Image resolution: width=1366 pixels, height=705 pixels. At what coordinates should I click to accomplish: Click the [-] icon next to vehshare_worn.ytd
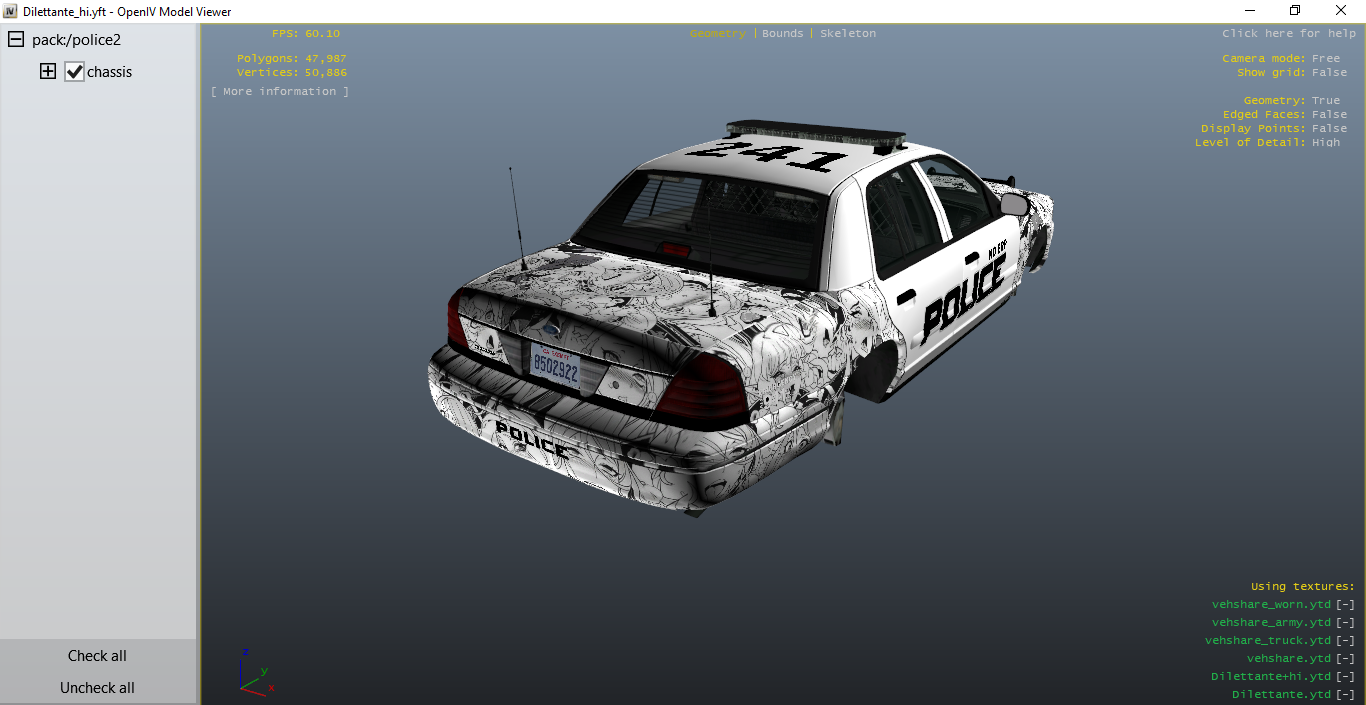[1346, 605]
